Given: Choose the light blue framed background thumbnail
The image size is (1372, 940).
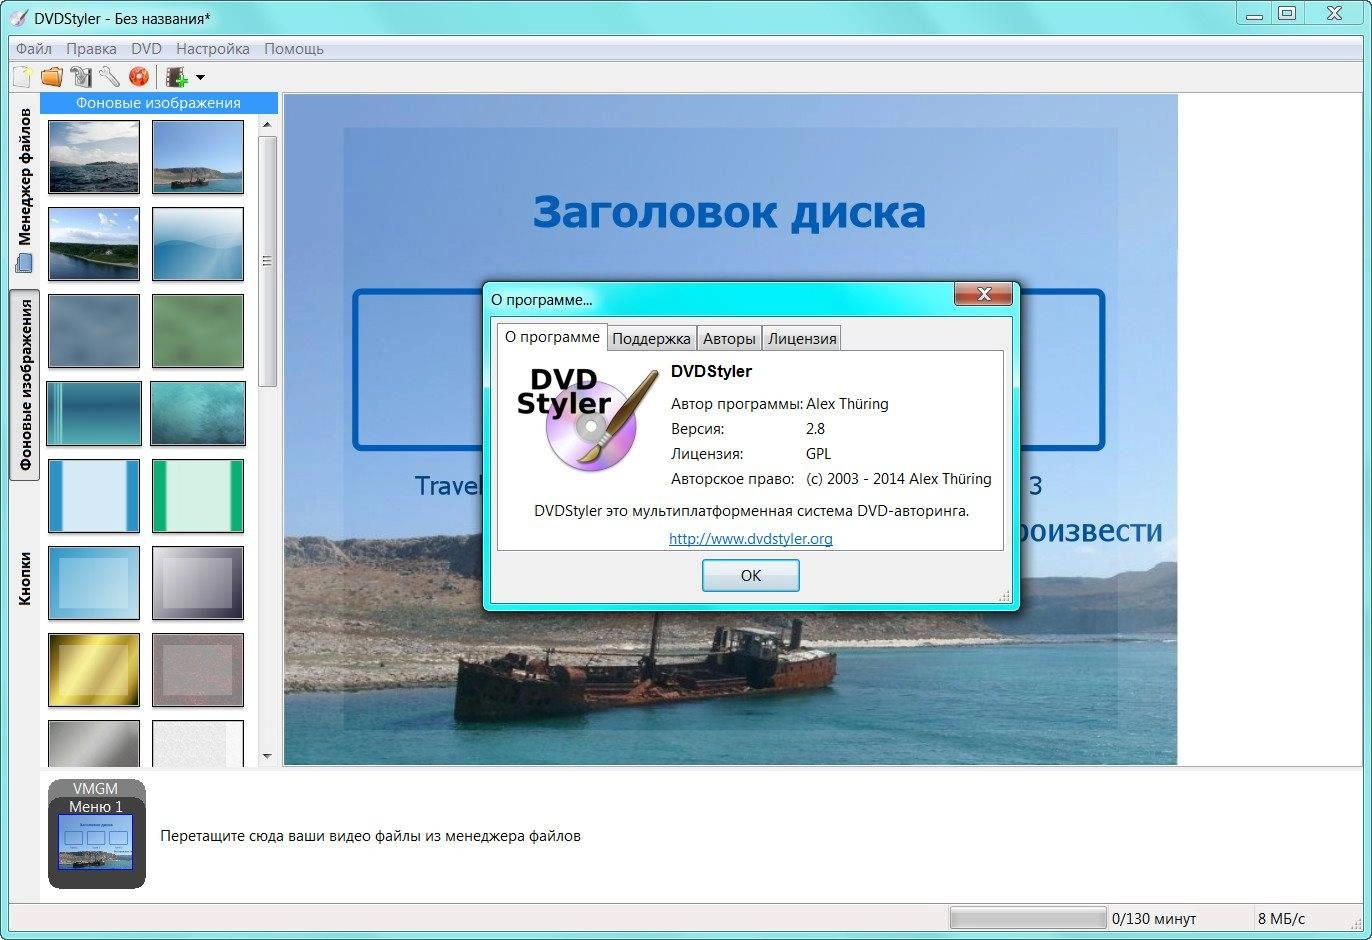Looking at the screenshot, I should pos(94,583).
